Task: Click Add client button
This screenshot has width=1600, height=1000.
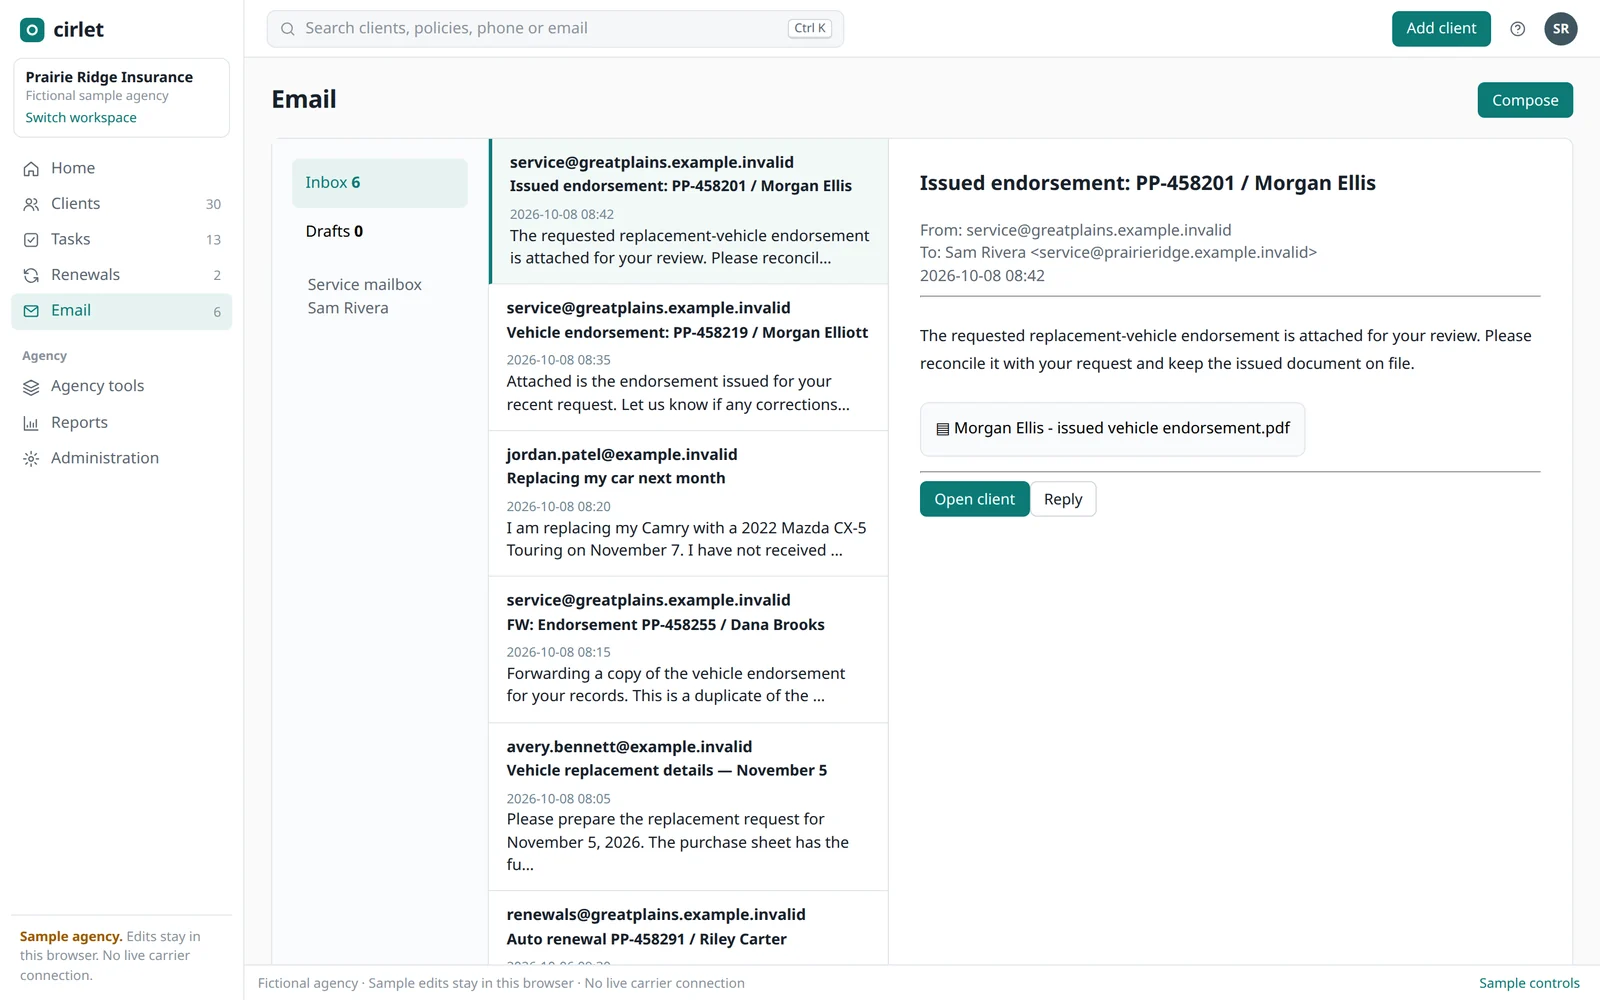Action: pyautogui.click(x=1441, y=29)
